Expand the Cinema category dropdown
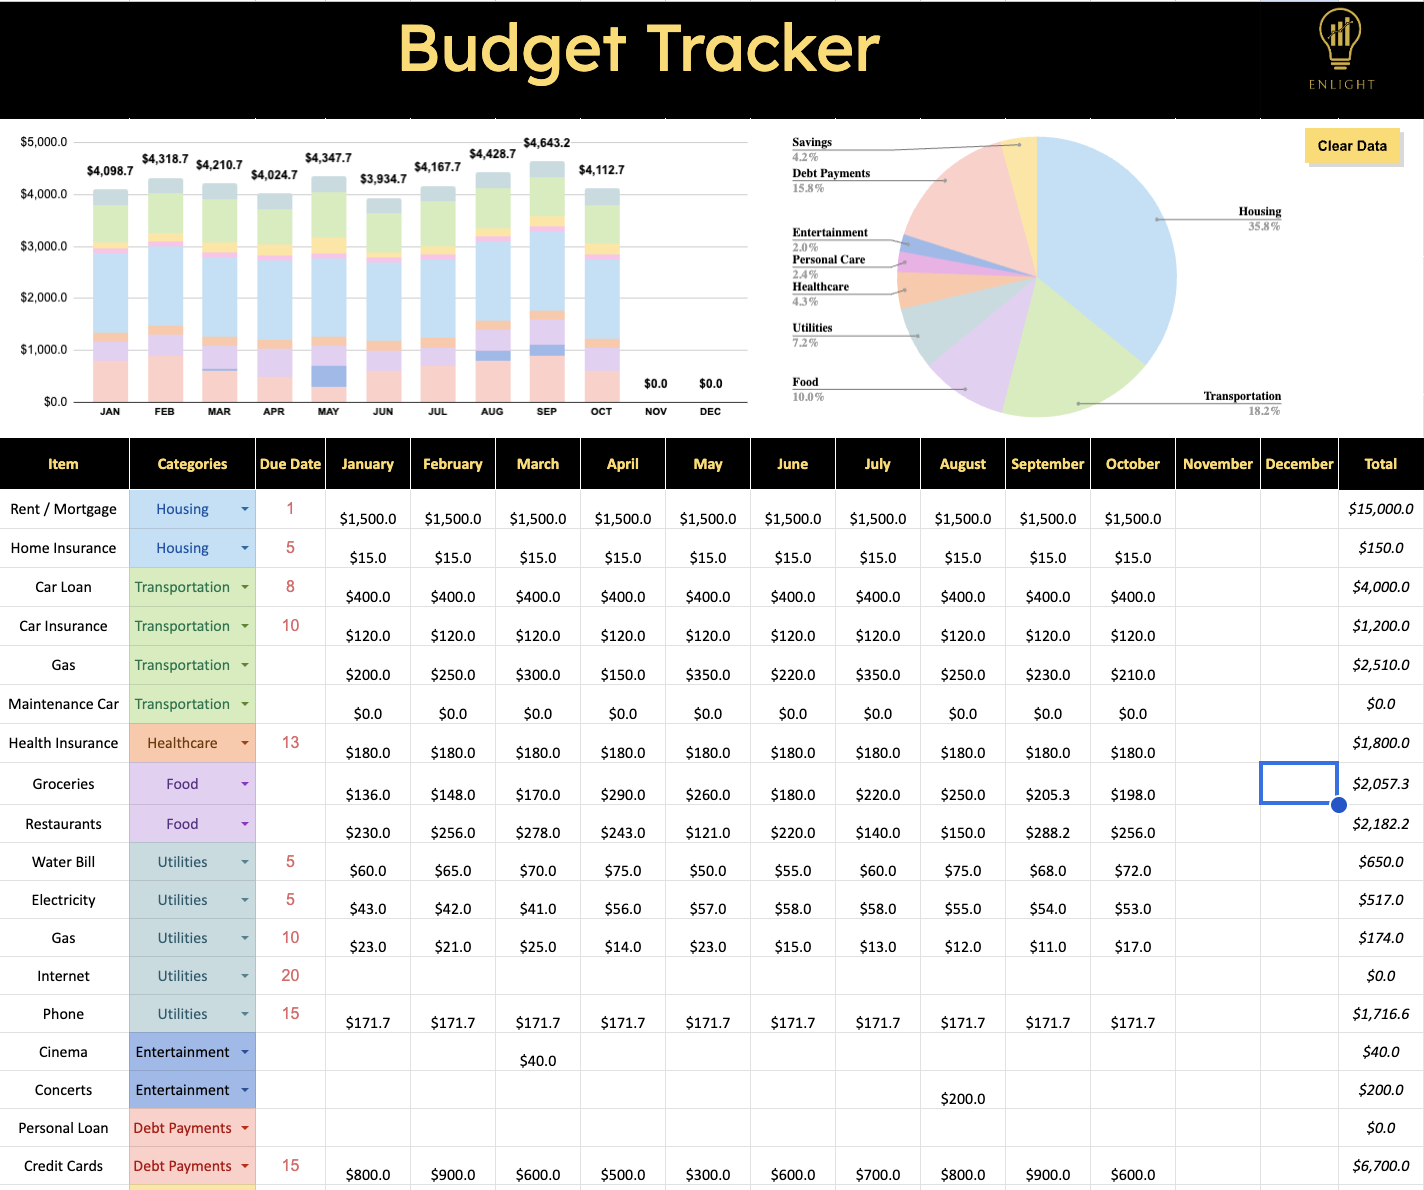Screen dimensions: 1424x1190 pos(245,1052)
